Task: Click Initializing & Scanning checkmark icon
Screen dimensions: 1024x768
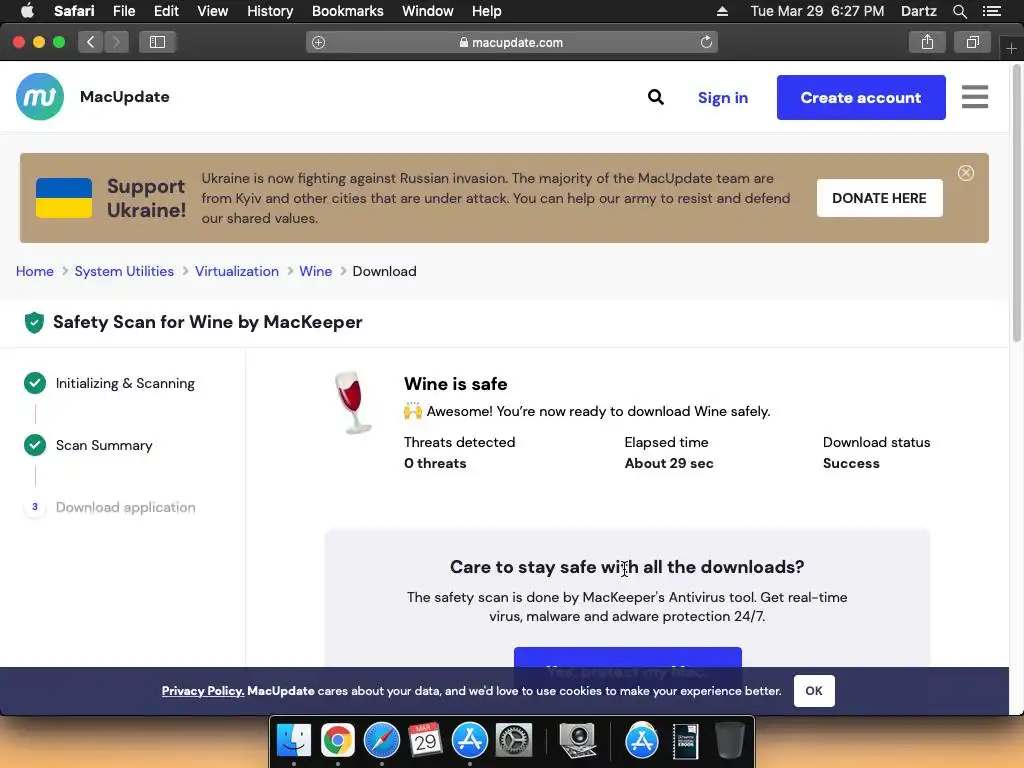Action: click(35, 383)
